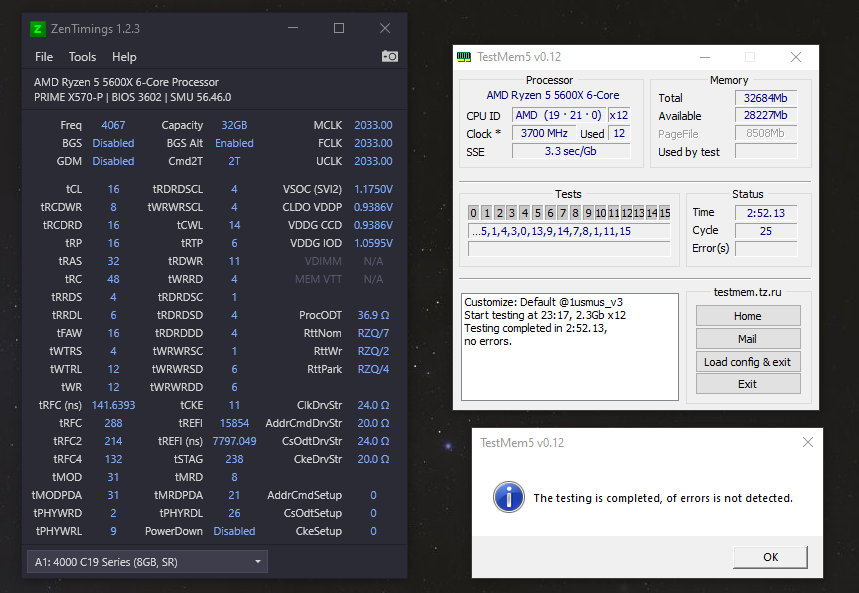Image resolution: width=859 pixels, height=593 pixels.
Task: Click the Used cores field showing 12
Action: click(619, 133)
